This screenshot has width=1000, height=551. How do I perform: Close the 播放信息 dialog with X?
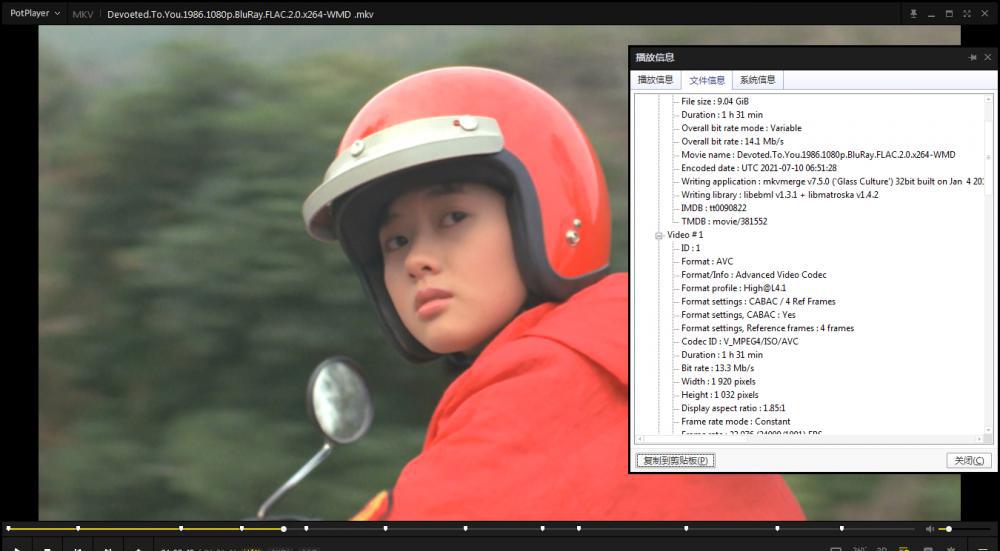click(987, 57)
